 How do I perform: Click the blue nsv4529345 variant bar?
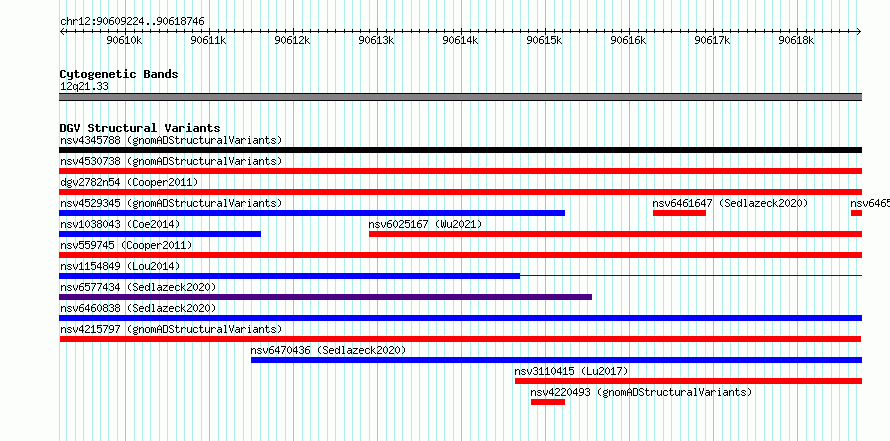(x=312, y=213)
